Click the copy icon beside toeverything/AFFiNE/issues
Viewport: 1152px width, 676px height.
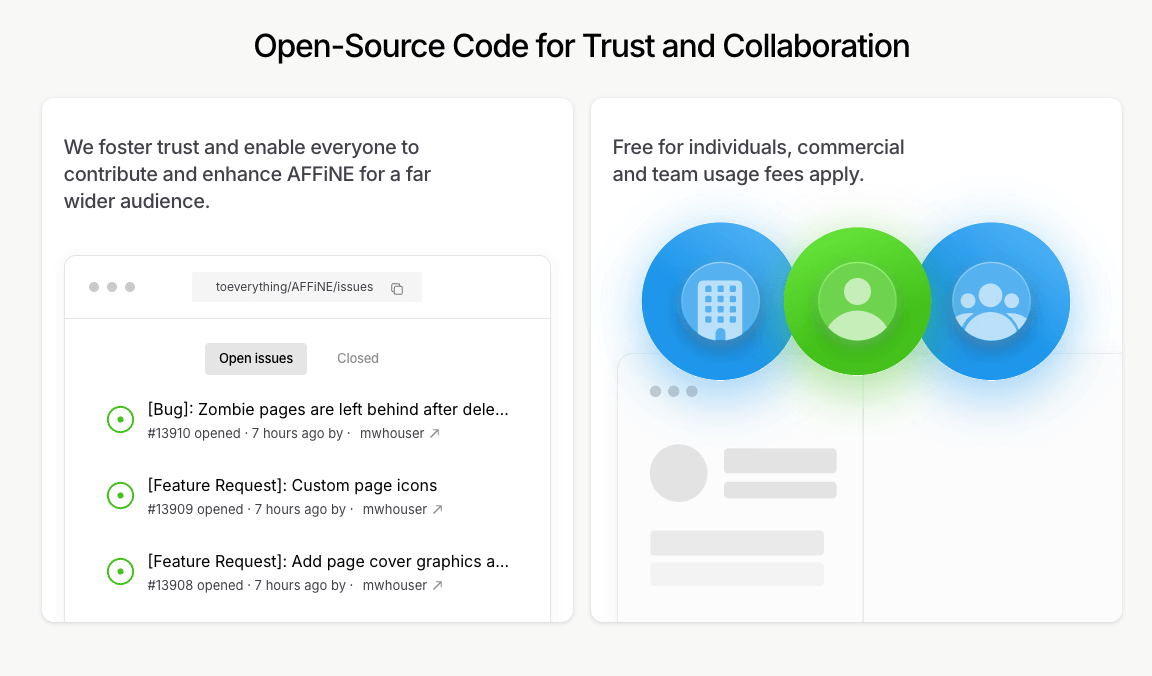[x=397, y=288]
